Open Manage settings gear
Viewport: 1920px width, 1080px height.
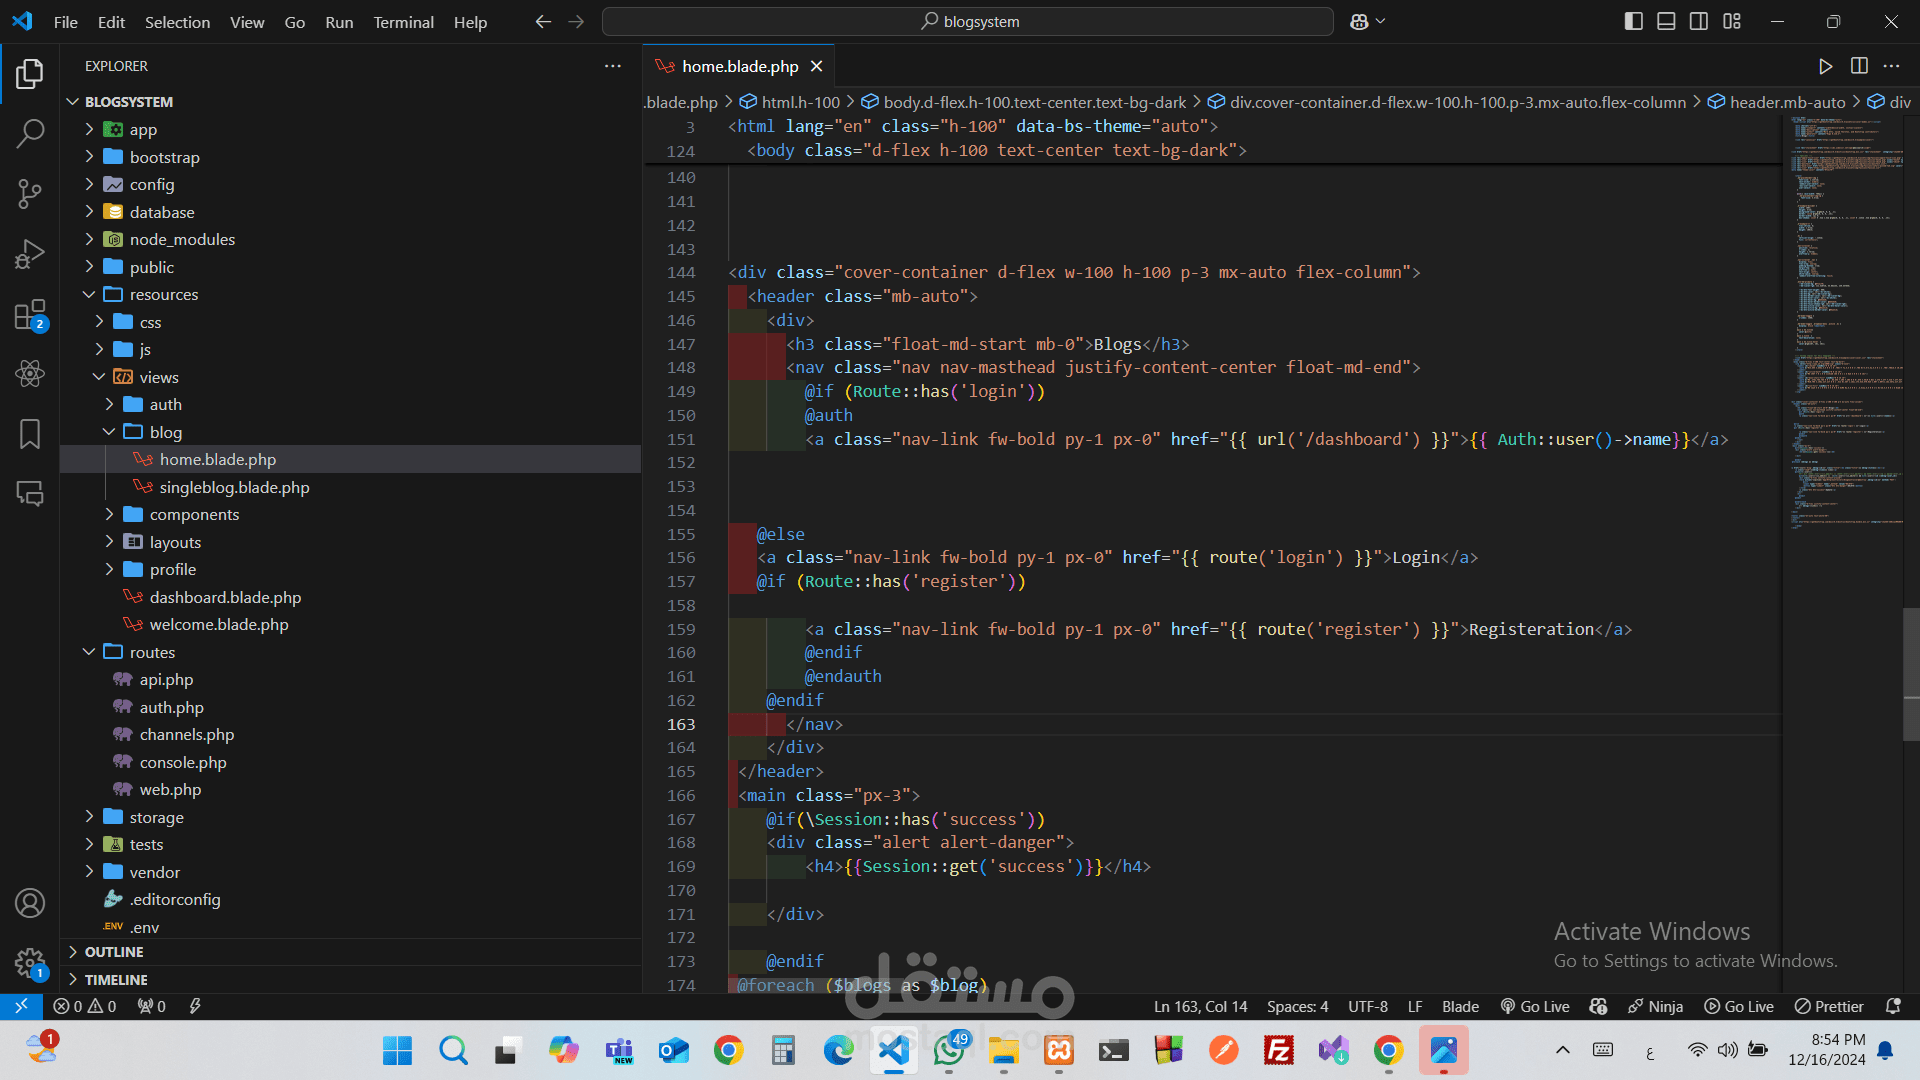(x=30, y=963)
